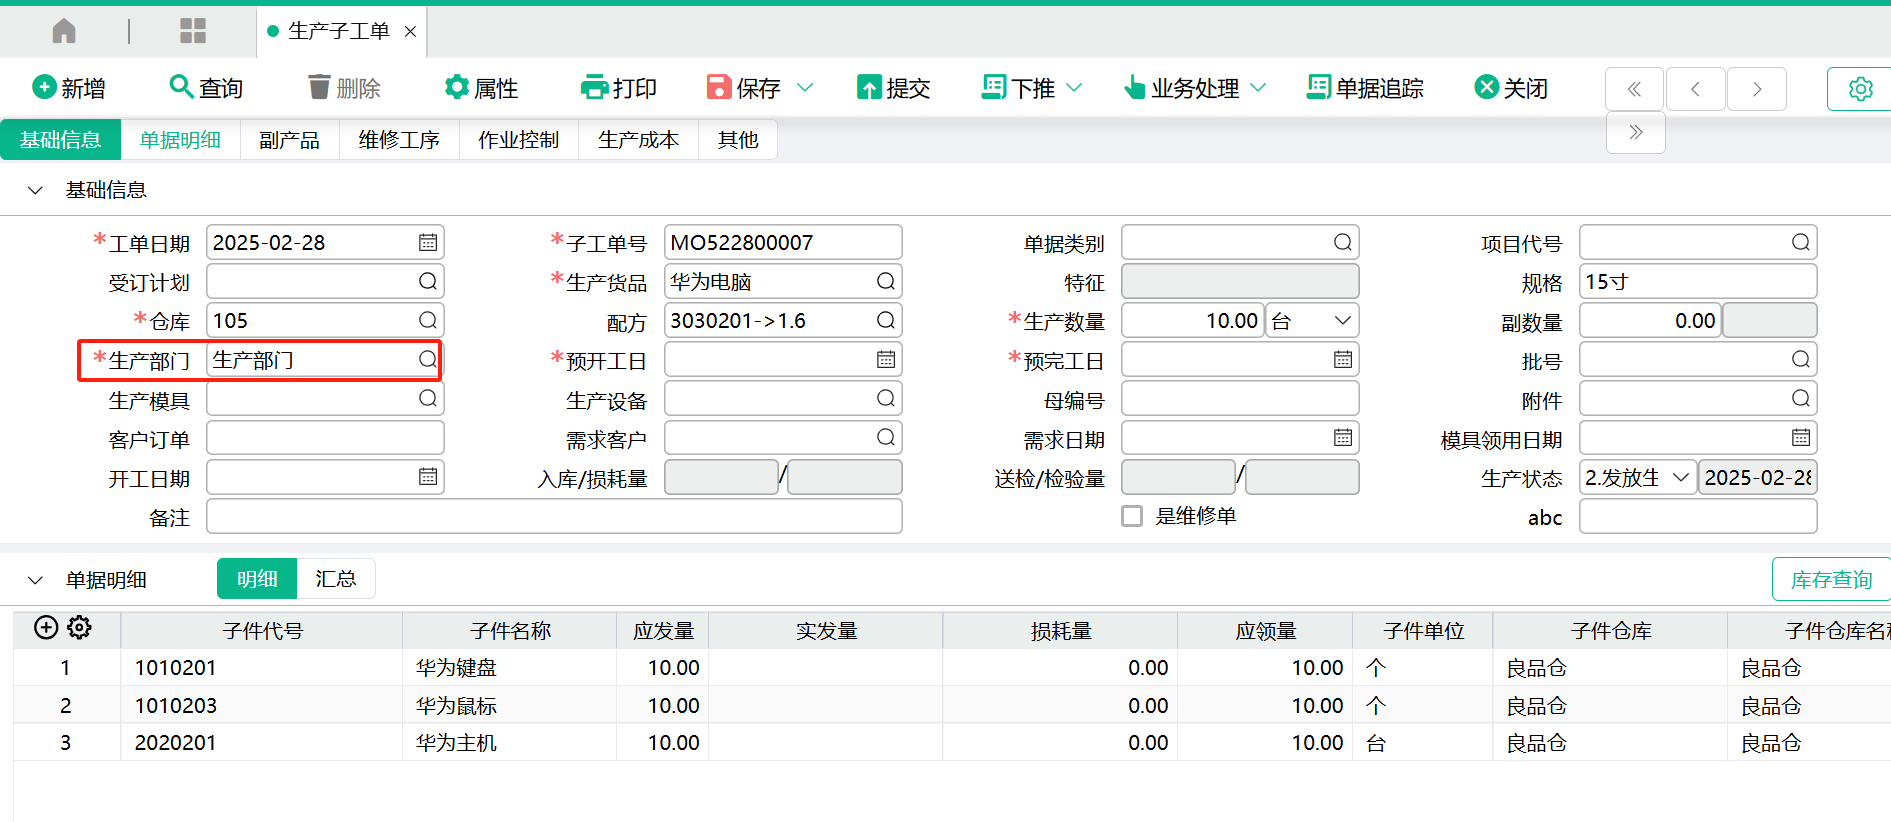Click the 客户订单 input field
This screenshot has width=1891, height=822.
point(325,438)
